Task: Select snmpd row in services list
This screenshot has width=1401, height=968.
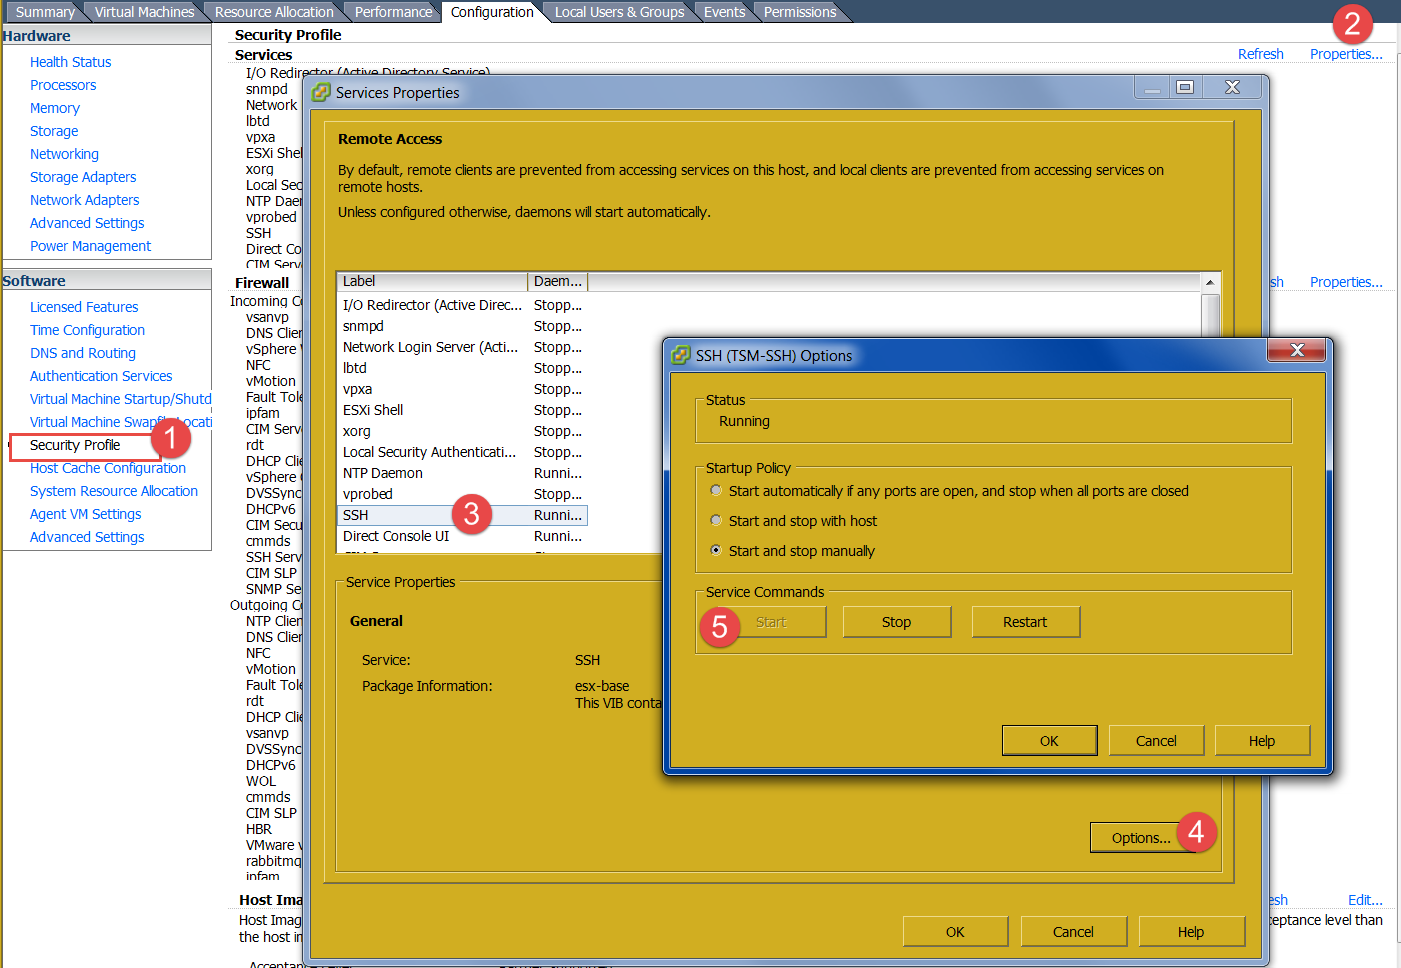Action: point(463,326)
